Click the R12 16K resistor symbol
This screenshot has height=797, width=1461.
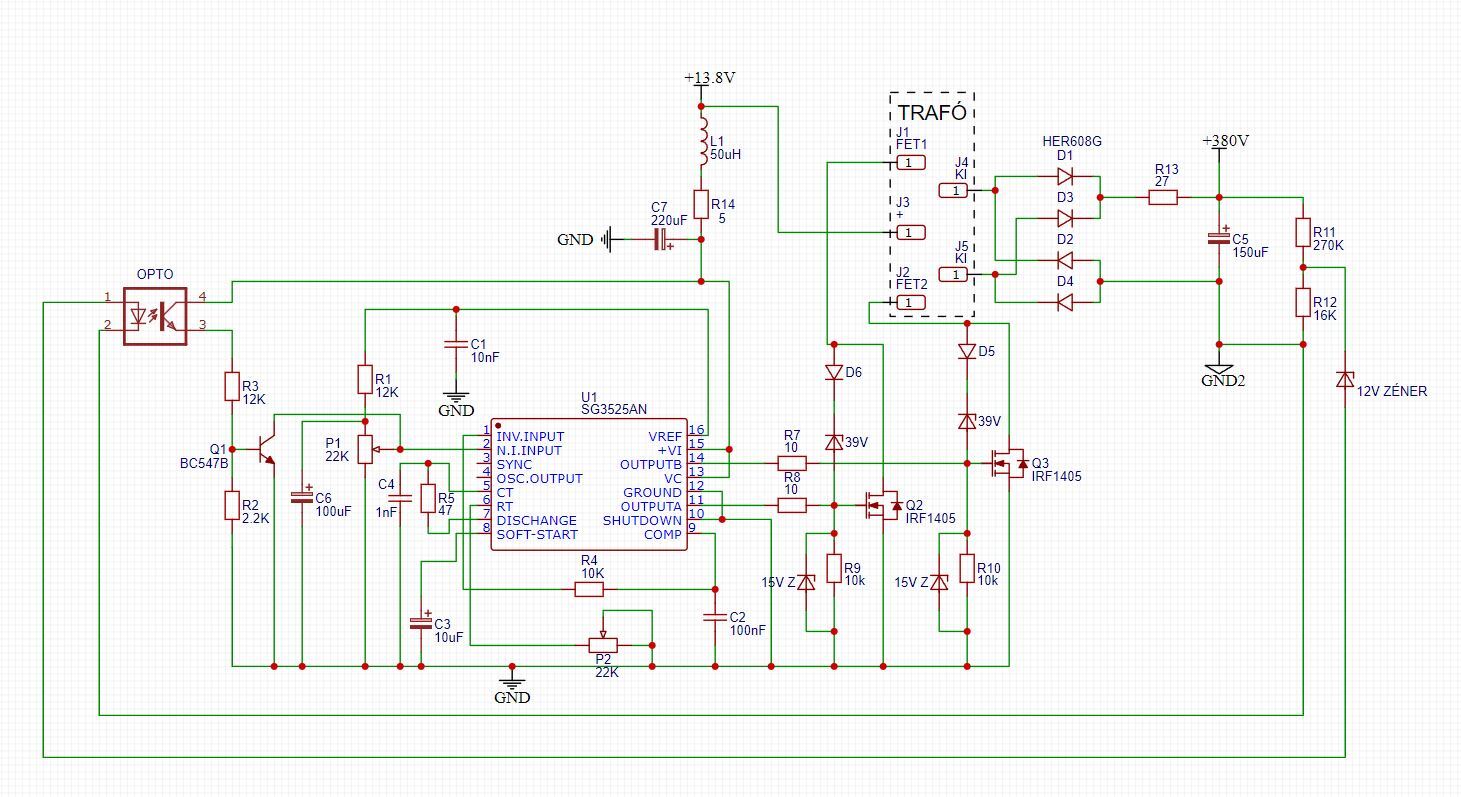(x=1303, y=302)
